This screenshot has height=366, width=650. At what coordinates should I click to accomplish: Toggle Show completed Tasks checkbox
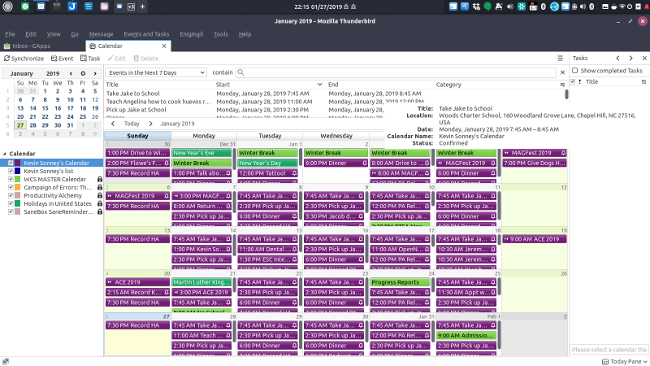coord(575,70)
